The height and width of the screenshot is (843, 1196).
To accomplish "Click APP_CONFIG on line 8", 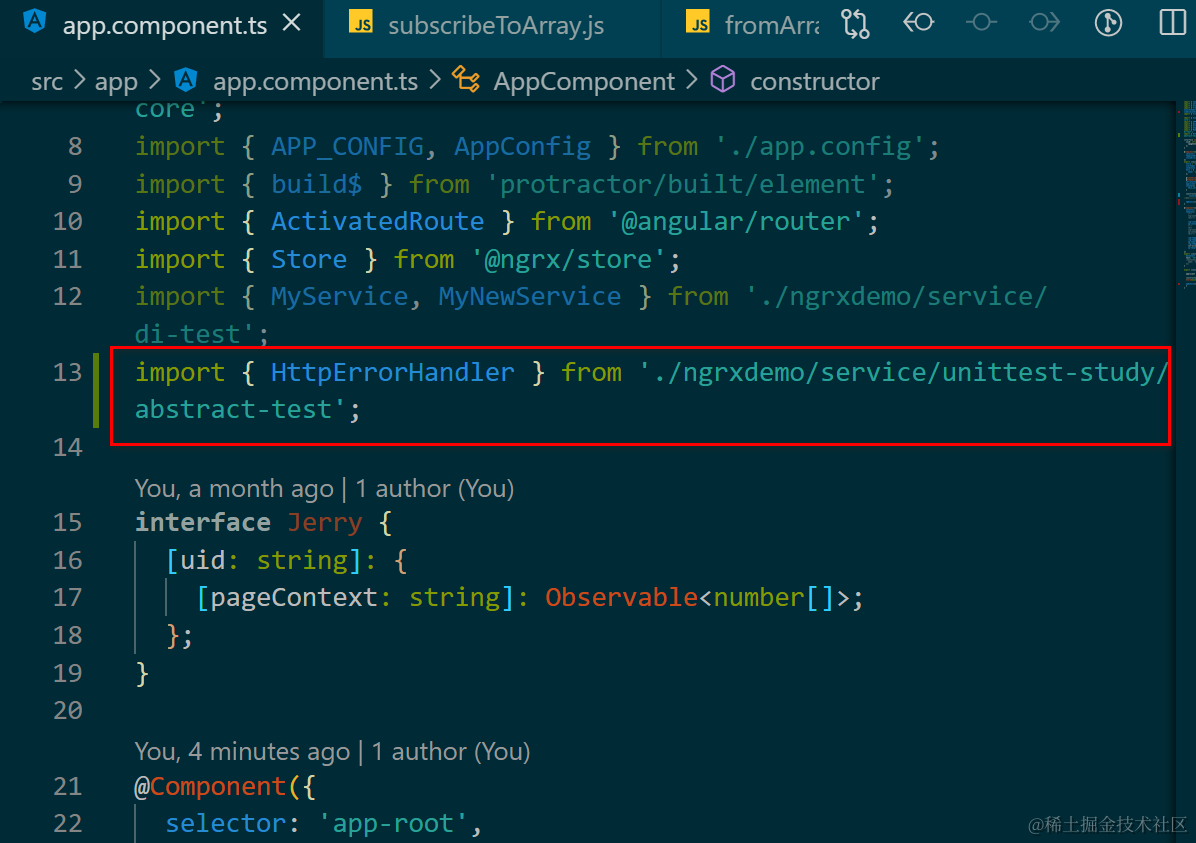I will click(x=347, y=146).
